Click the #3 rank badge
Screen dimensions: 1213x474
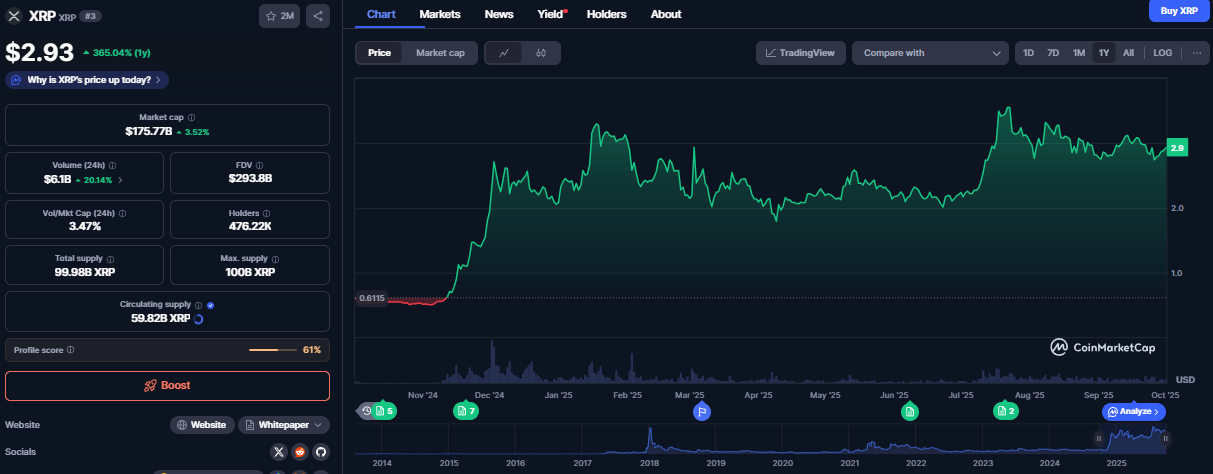click(x=92, y=16)
